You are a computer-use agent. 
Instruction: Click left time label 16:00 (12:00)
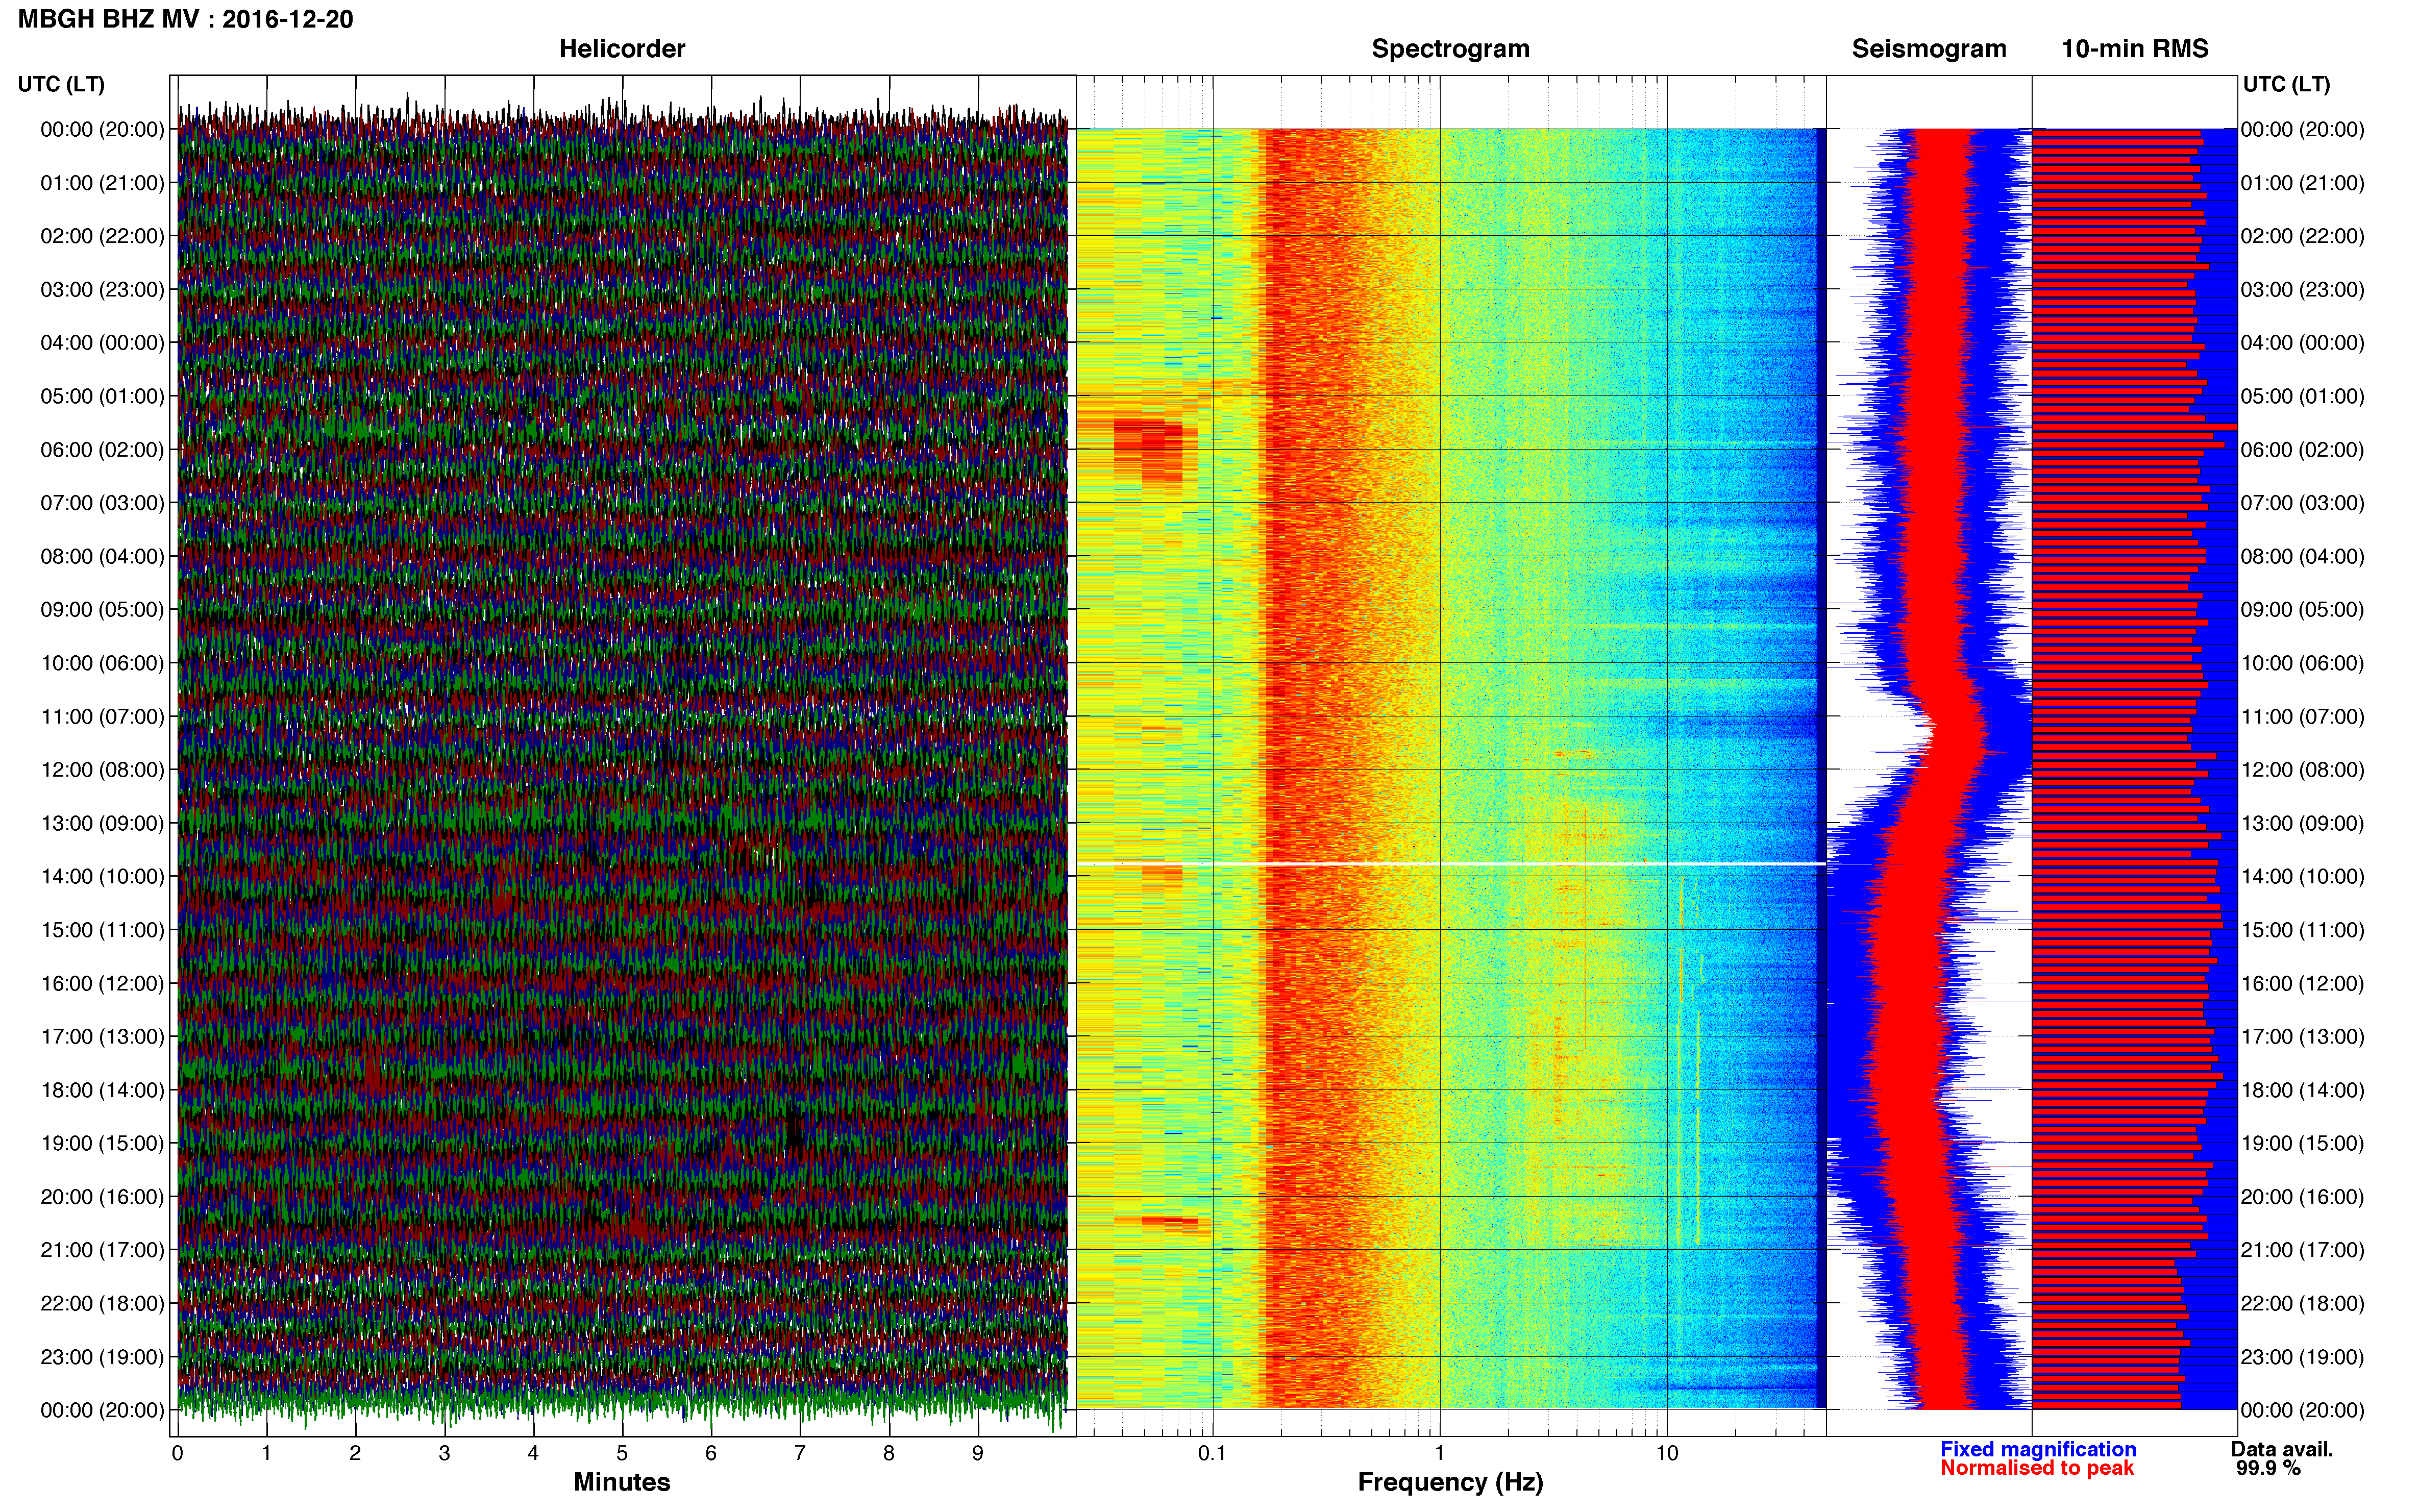pyautogui.click(x=102, y=983)
